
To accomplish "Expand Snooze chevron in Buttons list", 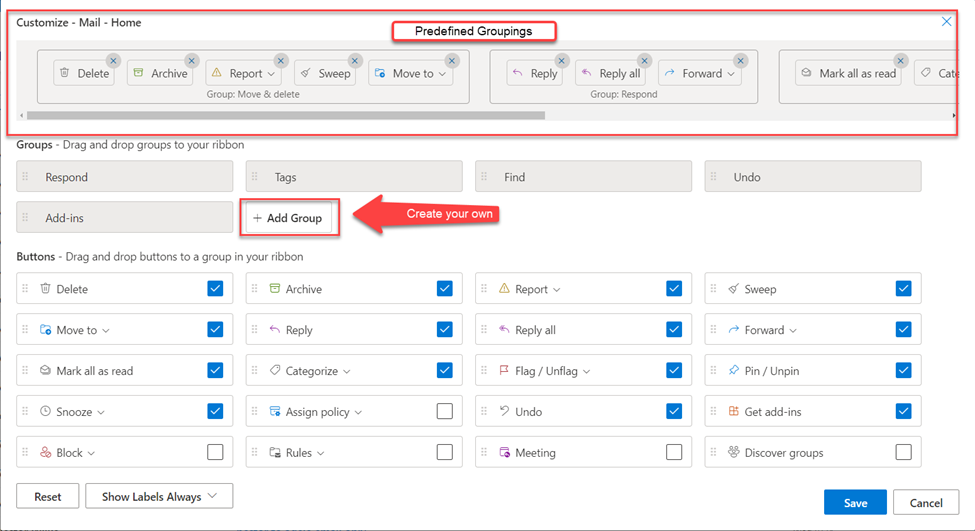I will pos(101,413).
